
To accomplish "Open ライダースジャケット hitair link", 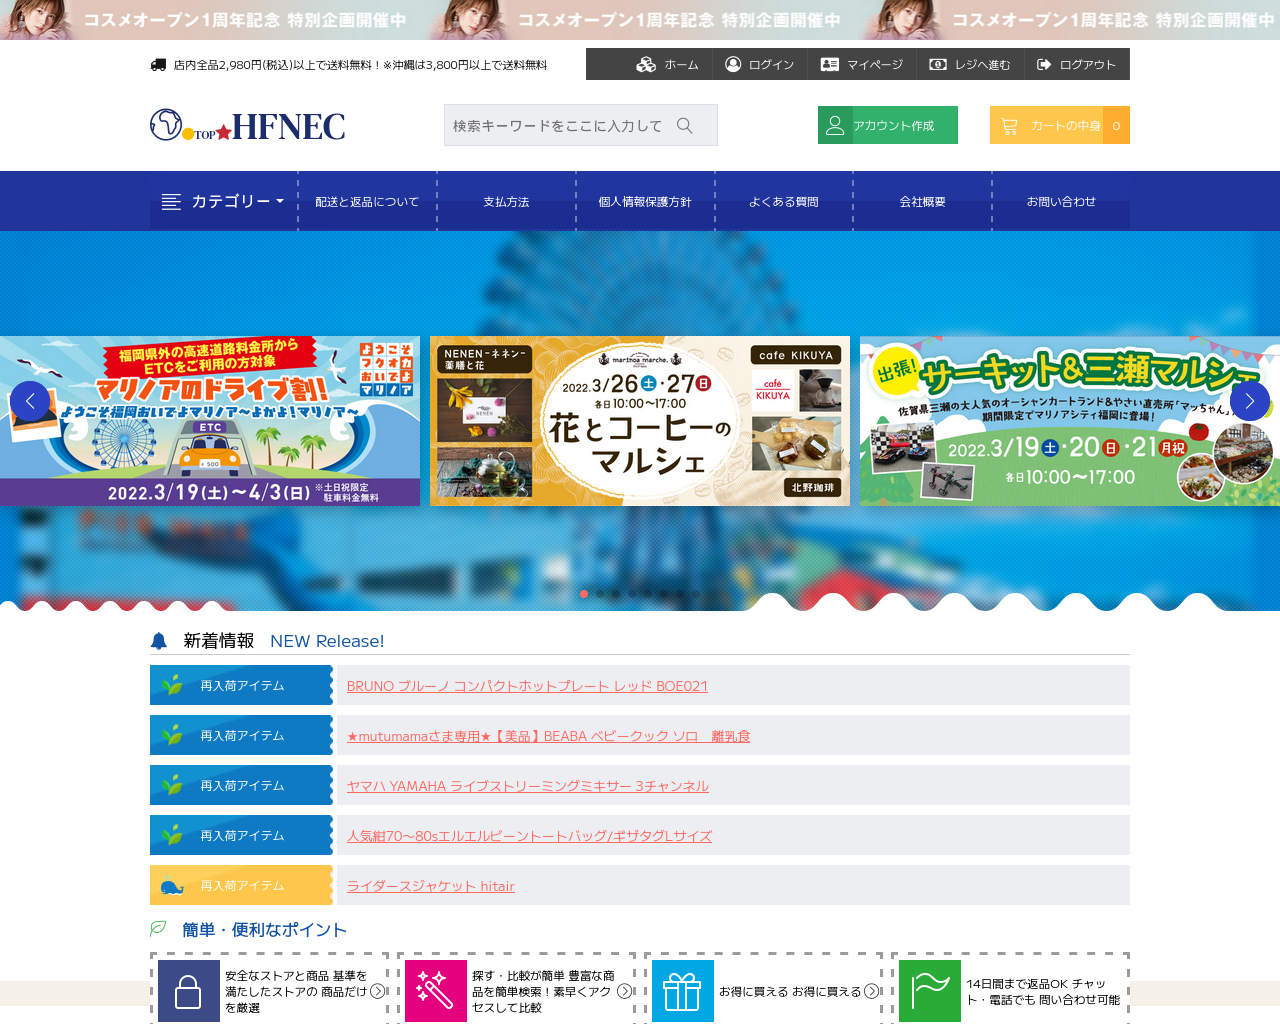I will pos(431,886).
